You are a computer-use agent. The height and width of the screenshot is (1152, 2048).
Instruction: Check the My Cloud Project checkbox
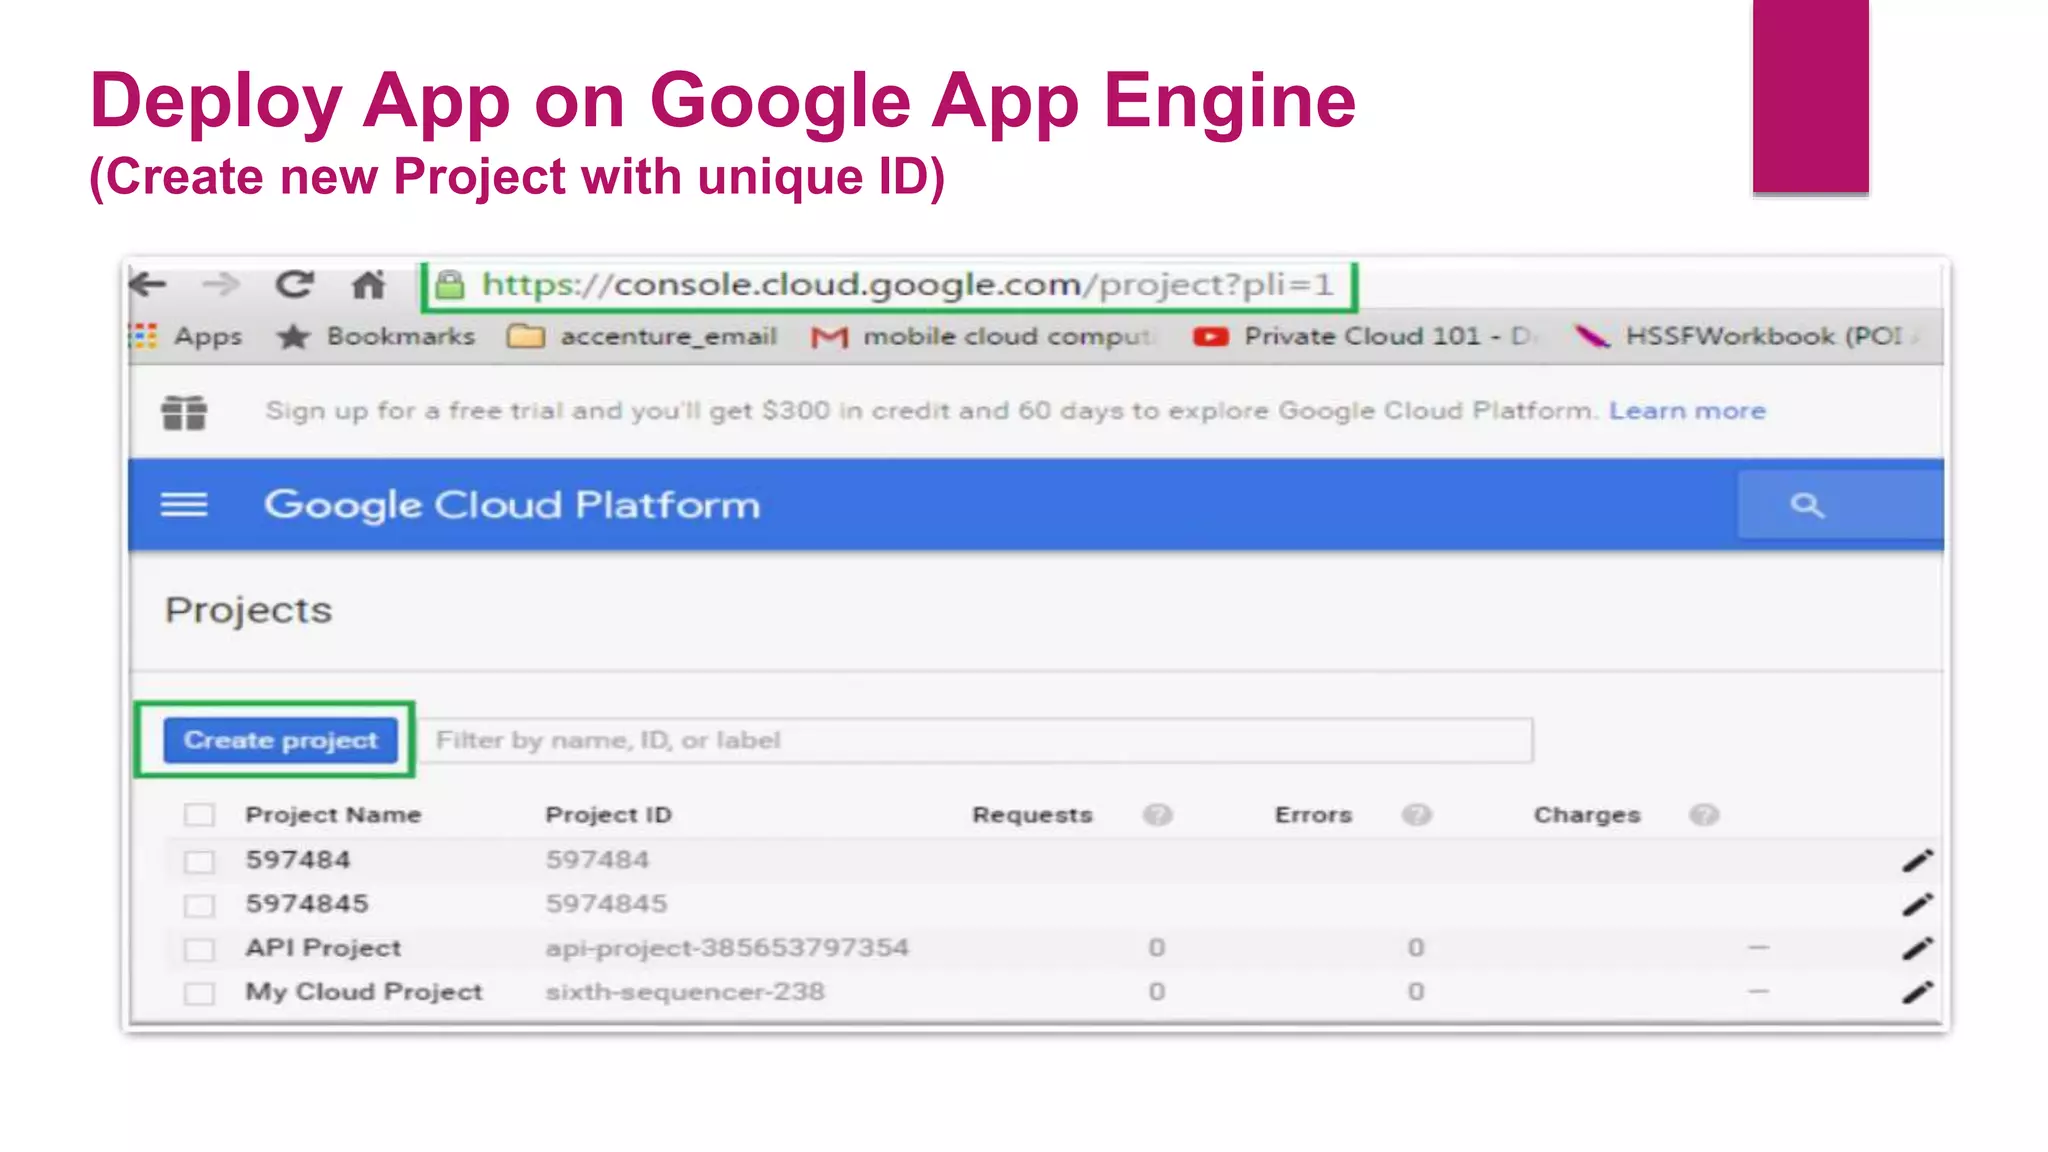click(x=199, y=993)
